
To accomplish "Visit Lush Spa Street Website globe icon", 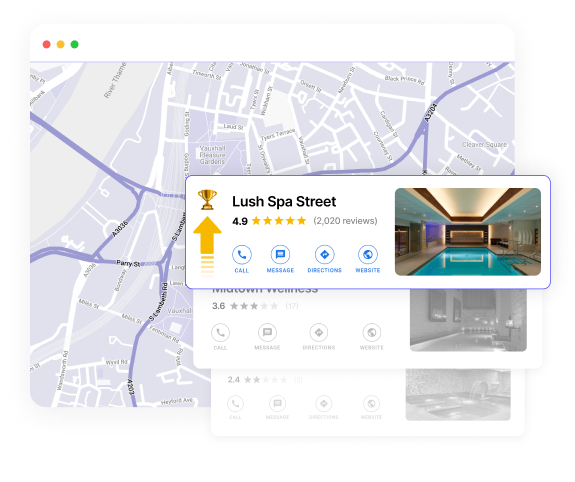I will click(x=368, y=254).
